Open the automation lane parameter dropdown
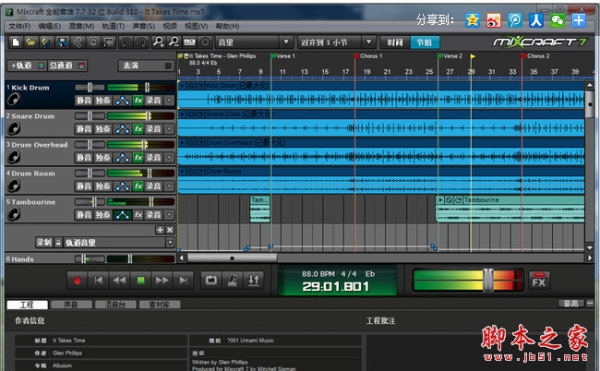 tap(170, 242)
